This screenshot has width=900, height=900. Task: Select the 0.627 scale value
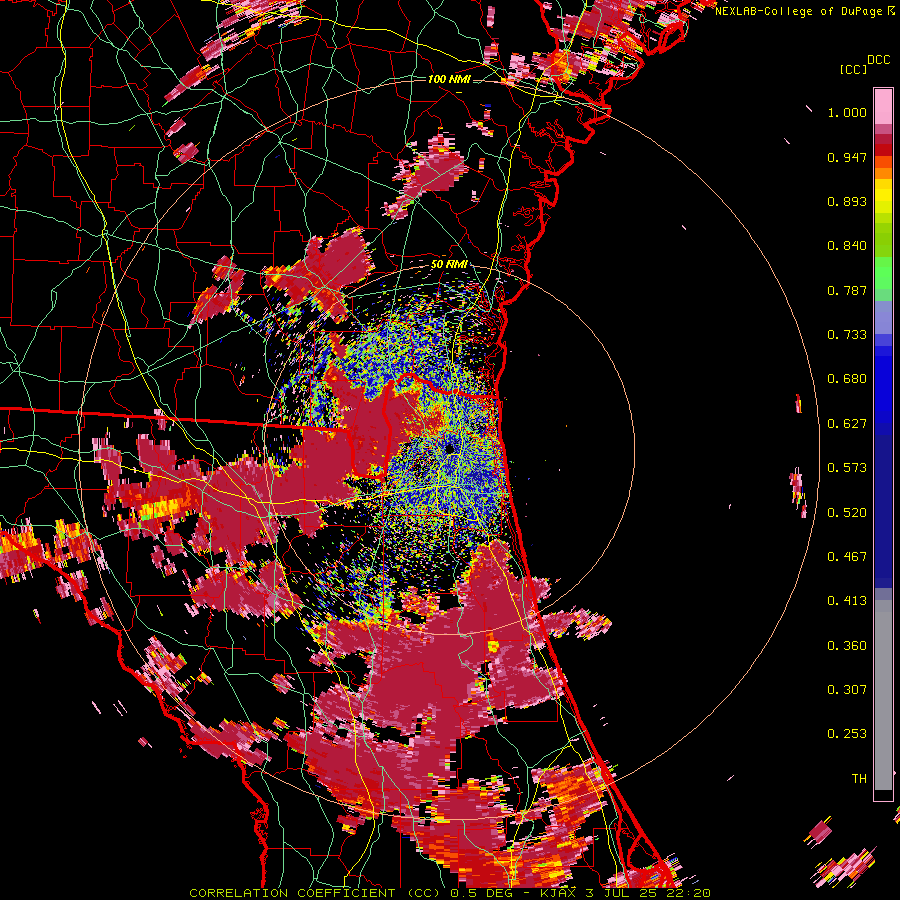[847, 424]
